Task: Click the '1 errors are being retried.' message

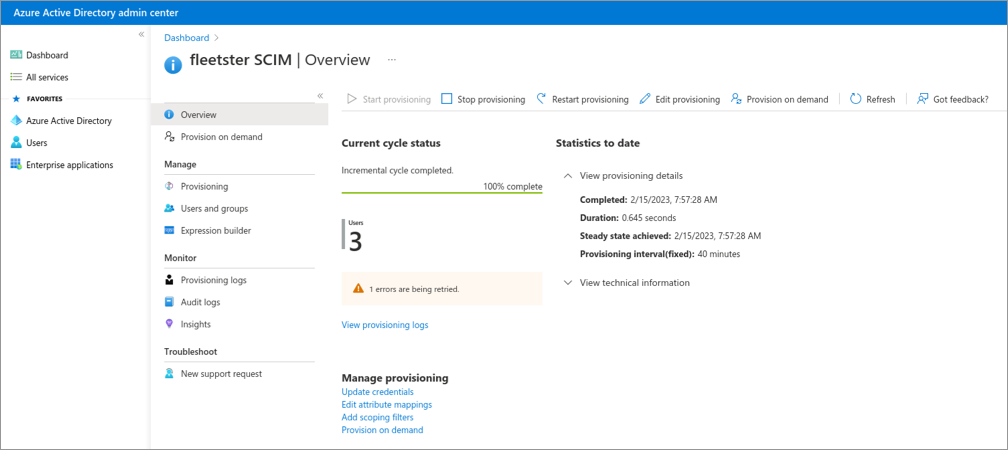Action: click(x=414, y=289)
